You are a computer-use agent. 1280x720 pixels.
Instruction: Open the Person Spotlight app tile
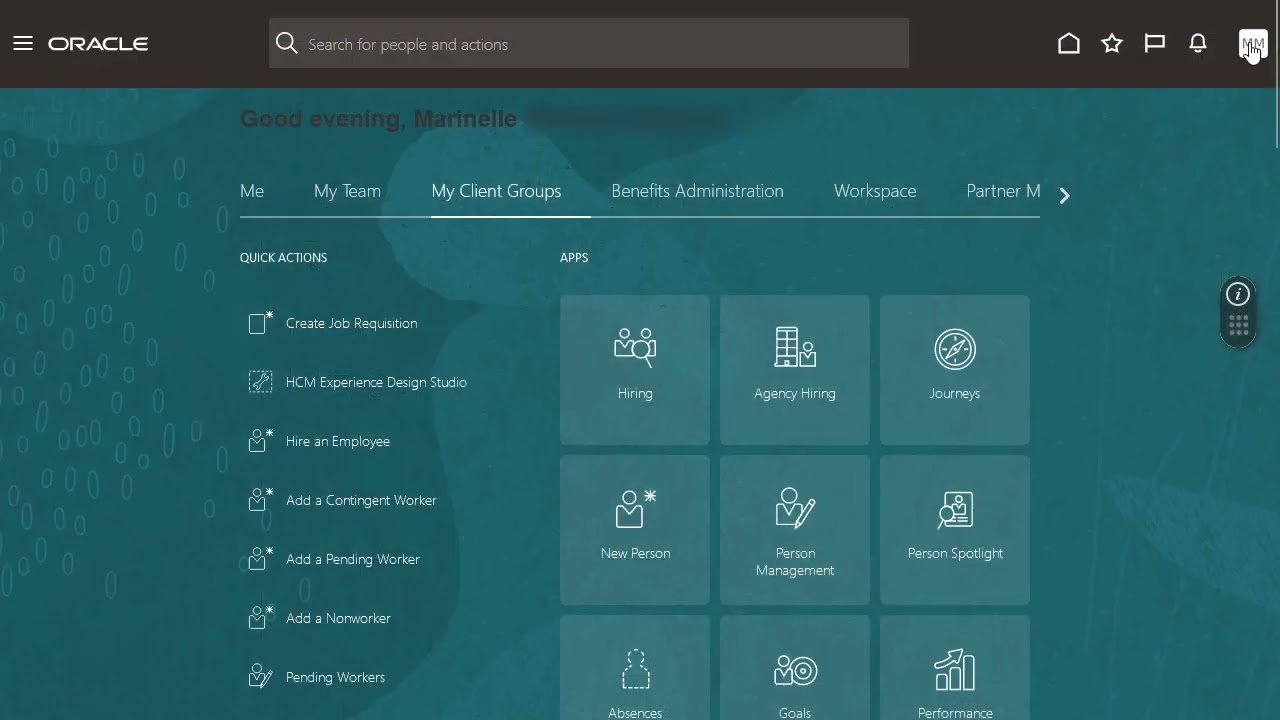pyautogui.click(x=955, y=530)
